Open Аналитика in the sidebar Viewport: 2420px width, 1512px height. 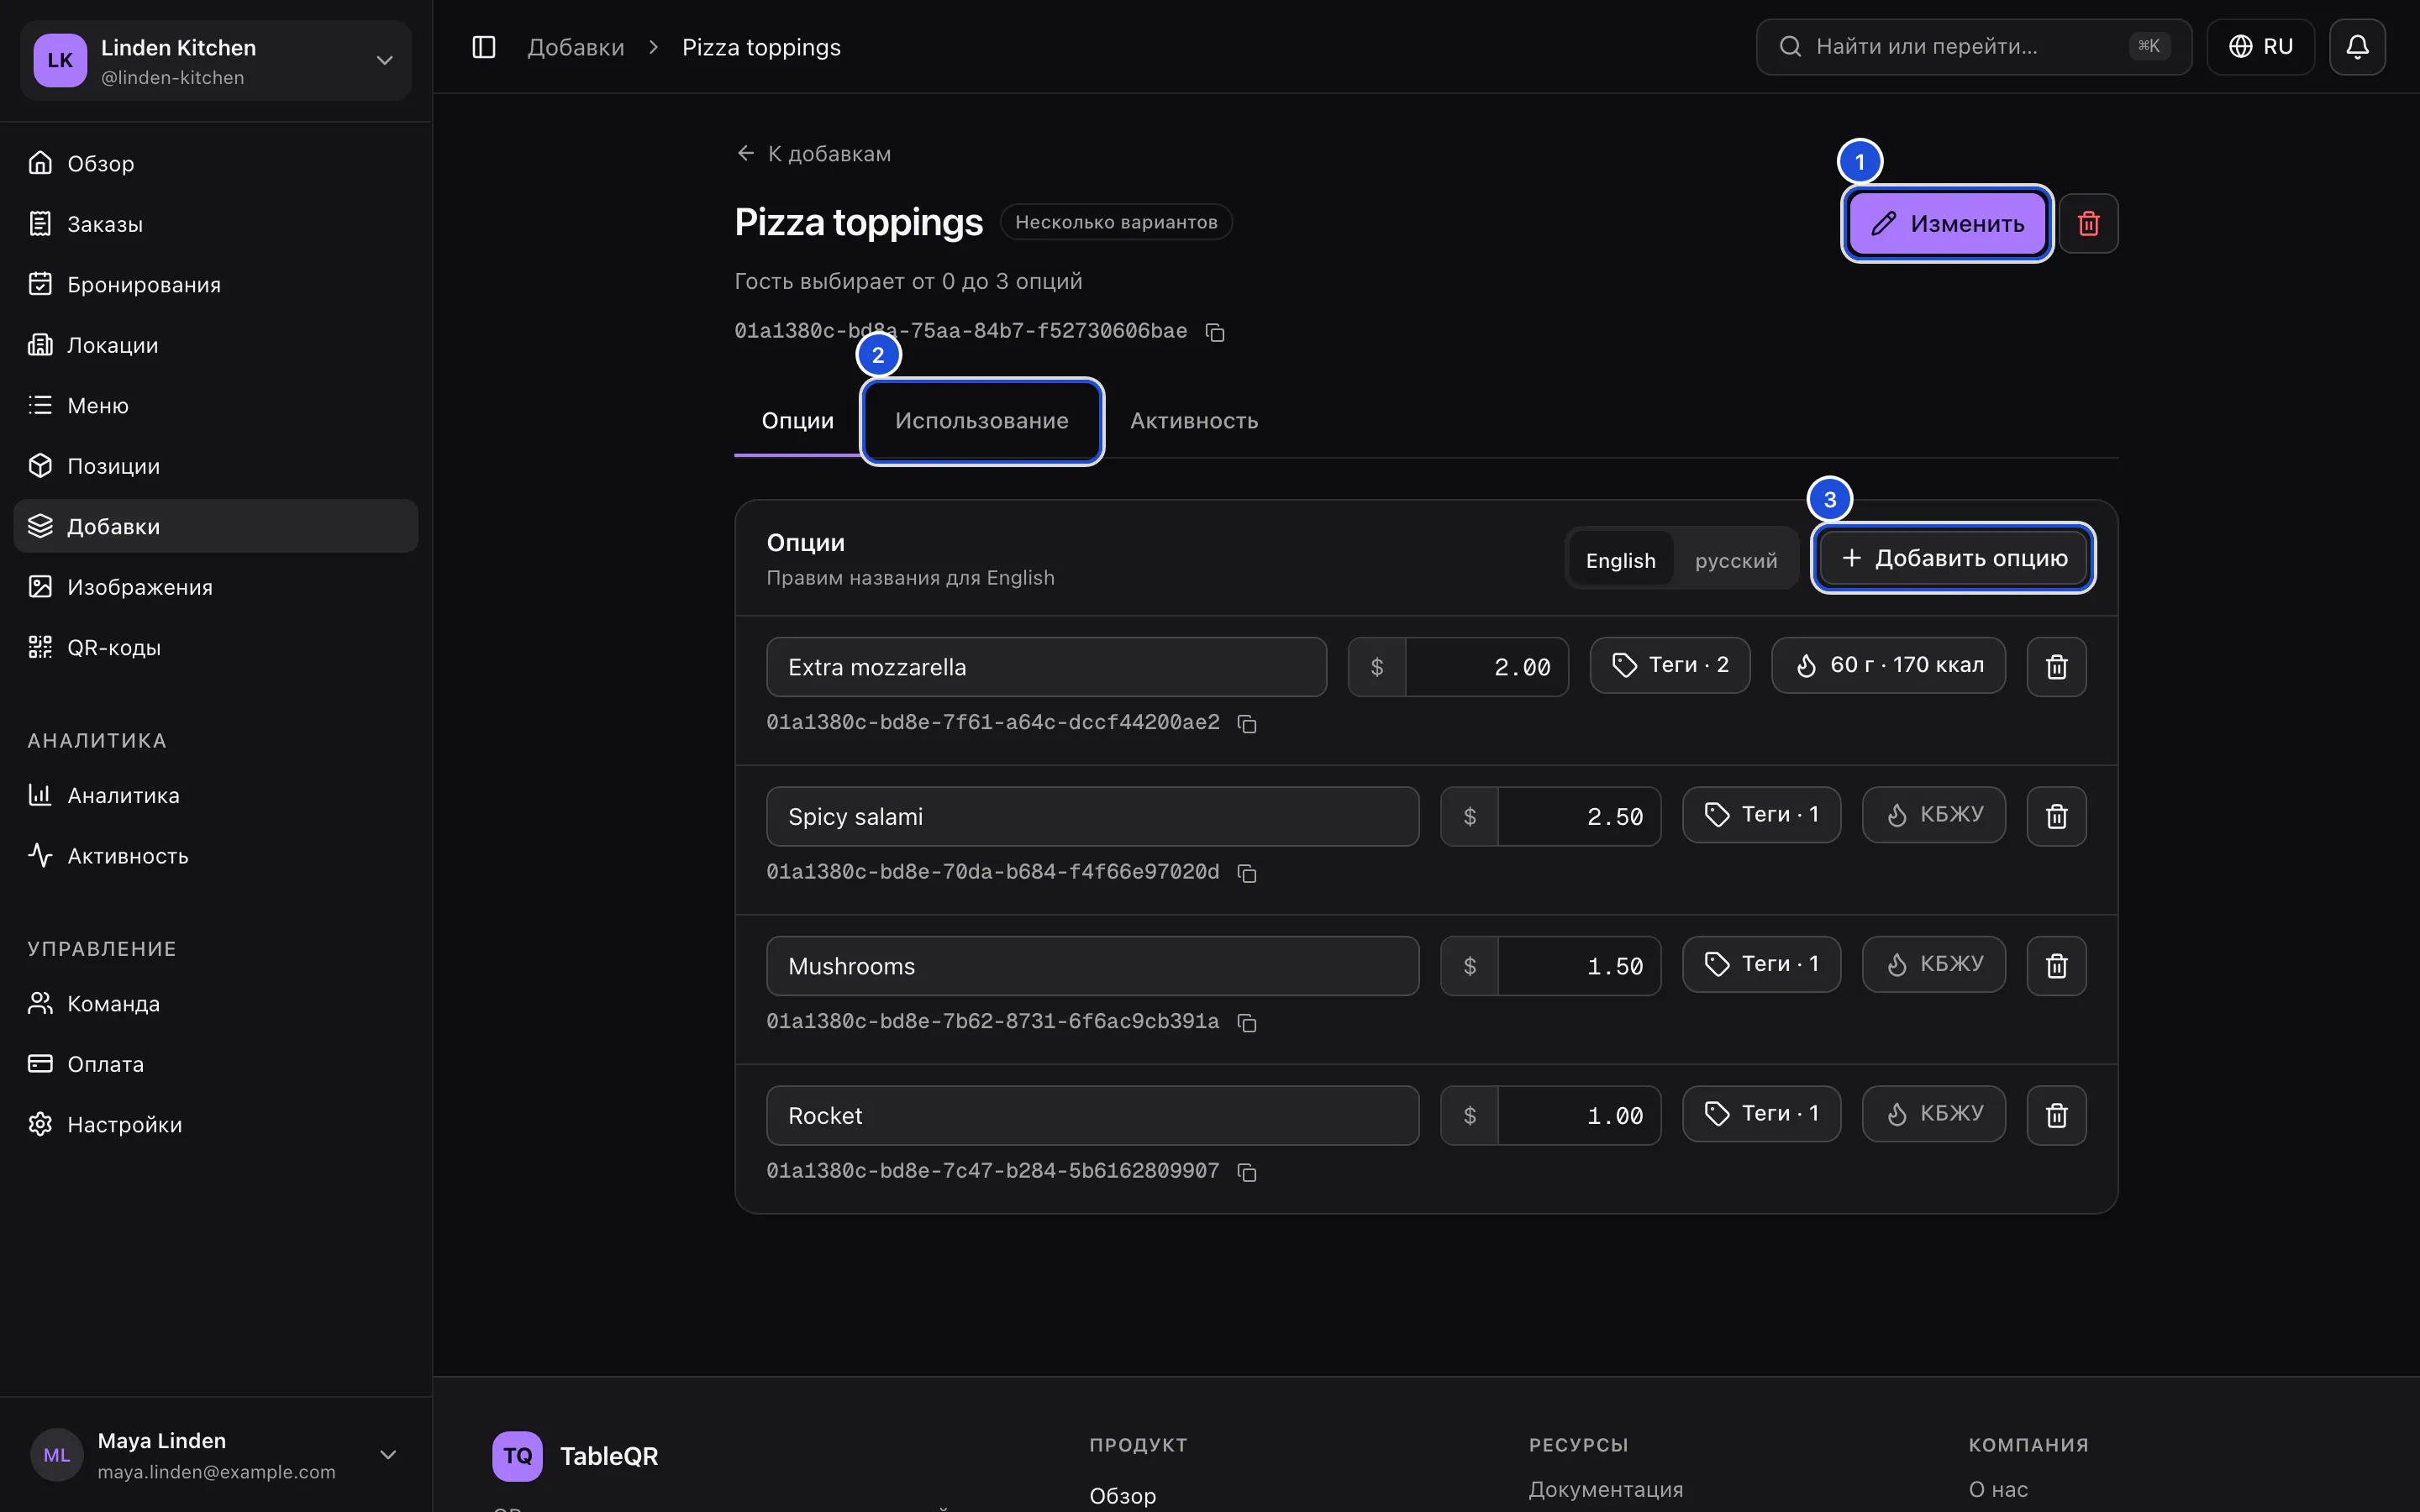[216, 795]
